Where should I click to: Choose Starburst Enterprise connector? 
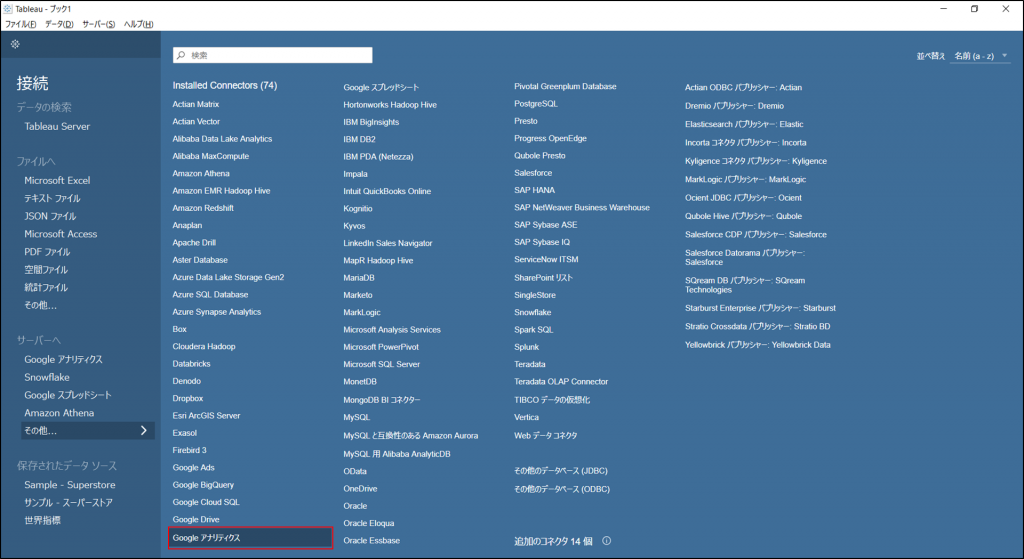tap(760, 308)
